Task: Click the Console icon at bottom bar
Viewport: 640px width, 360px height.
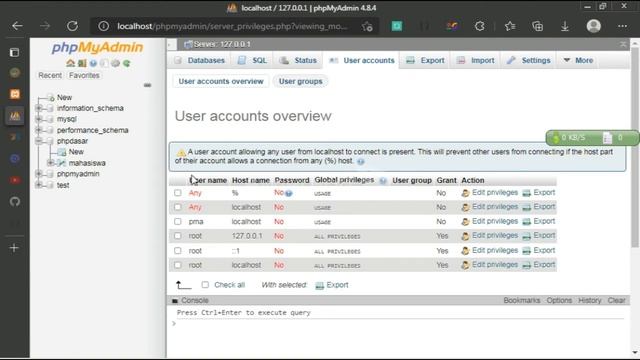Action: [x=175, y=301]
